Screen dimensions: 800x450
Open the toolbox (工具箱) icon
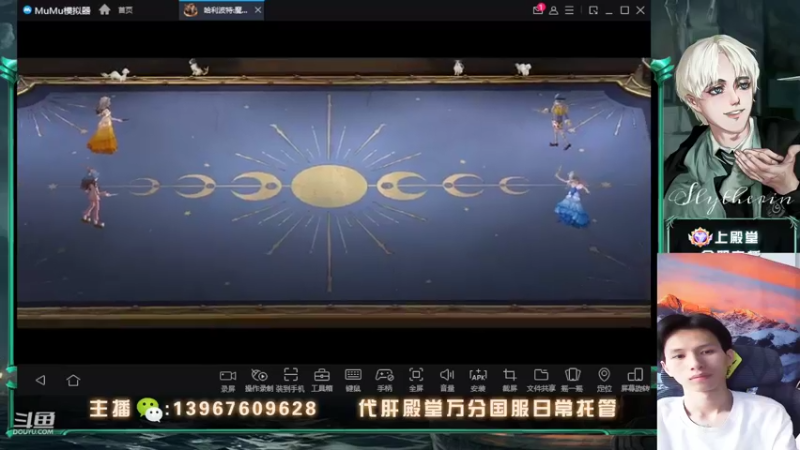pyautogui.click(x=321, y=380)
